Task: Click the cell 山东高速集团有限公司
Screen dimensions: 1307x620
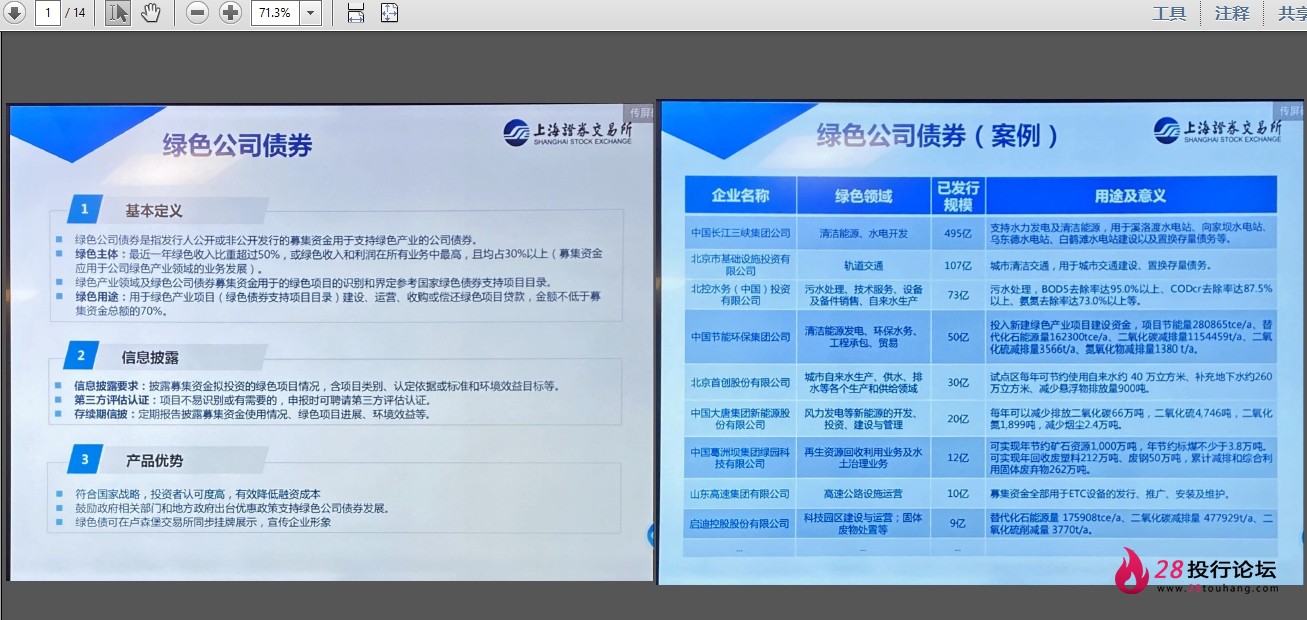Action: (x=740, y=493)
